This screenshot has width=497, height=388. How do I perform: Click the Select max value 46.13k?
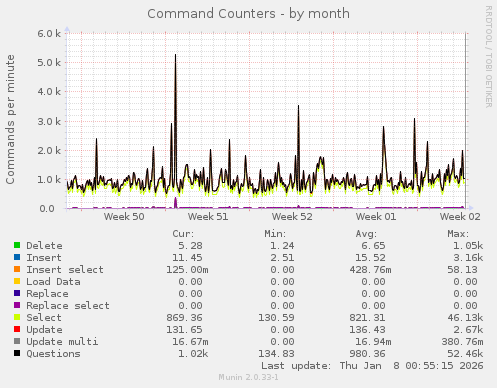(x=465, y=318)
